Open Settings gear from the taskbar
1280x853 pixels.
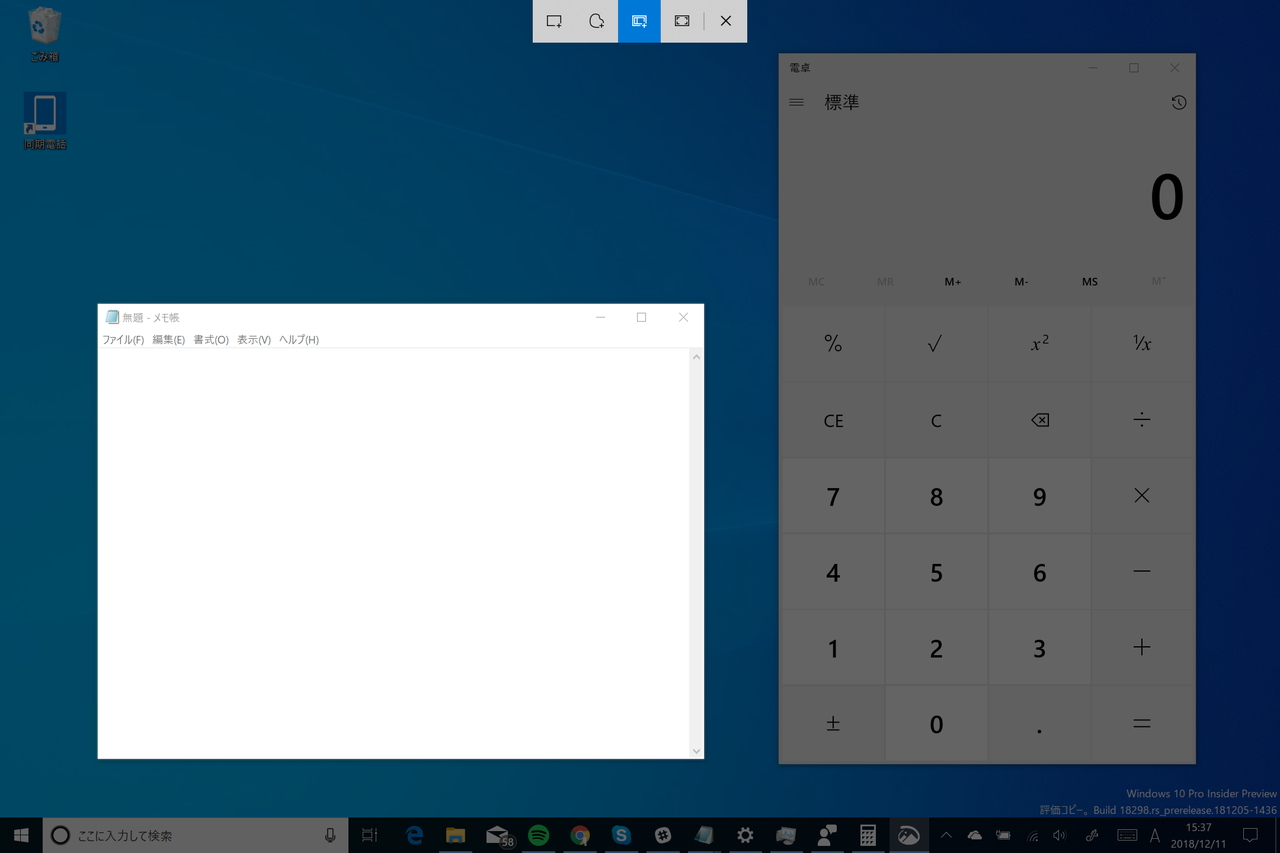click(x=745, y=835)
